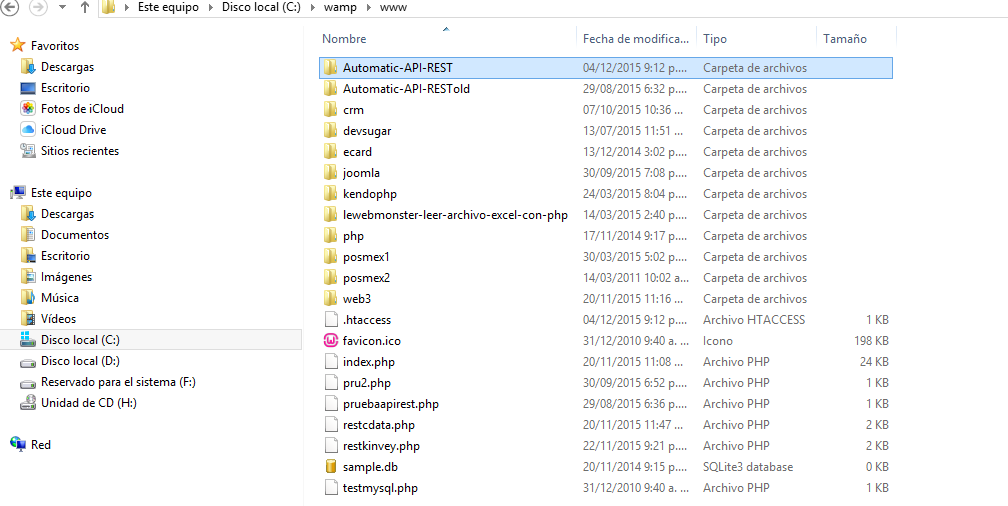Click the 24 KB size cell
1008x506 pixels.
[x=874, y=362]
